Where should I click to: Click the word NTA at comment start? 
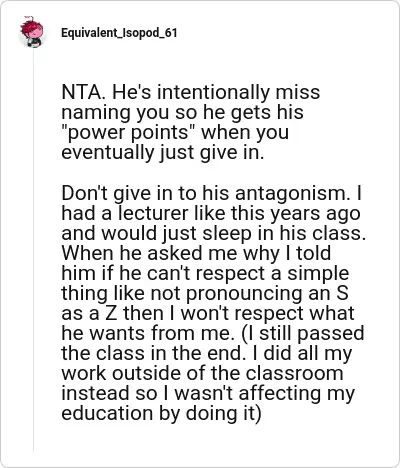pyautogui.click(x=82, y=92)
